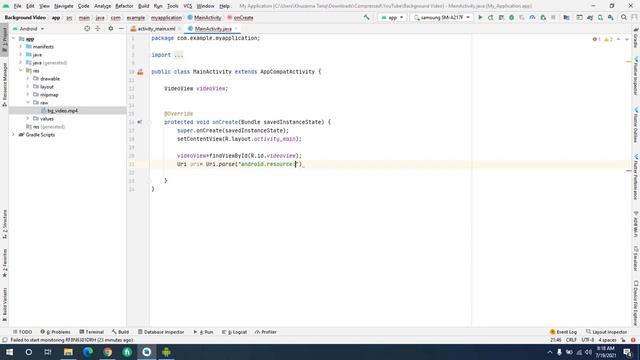This screenshot has width=640, height=360.
Task: Collapse the raw folder
Action: tap(28, 102)
